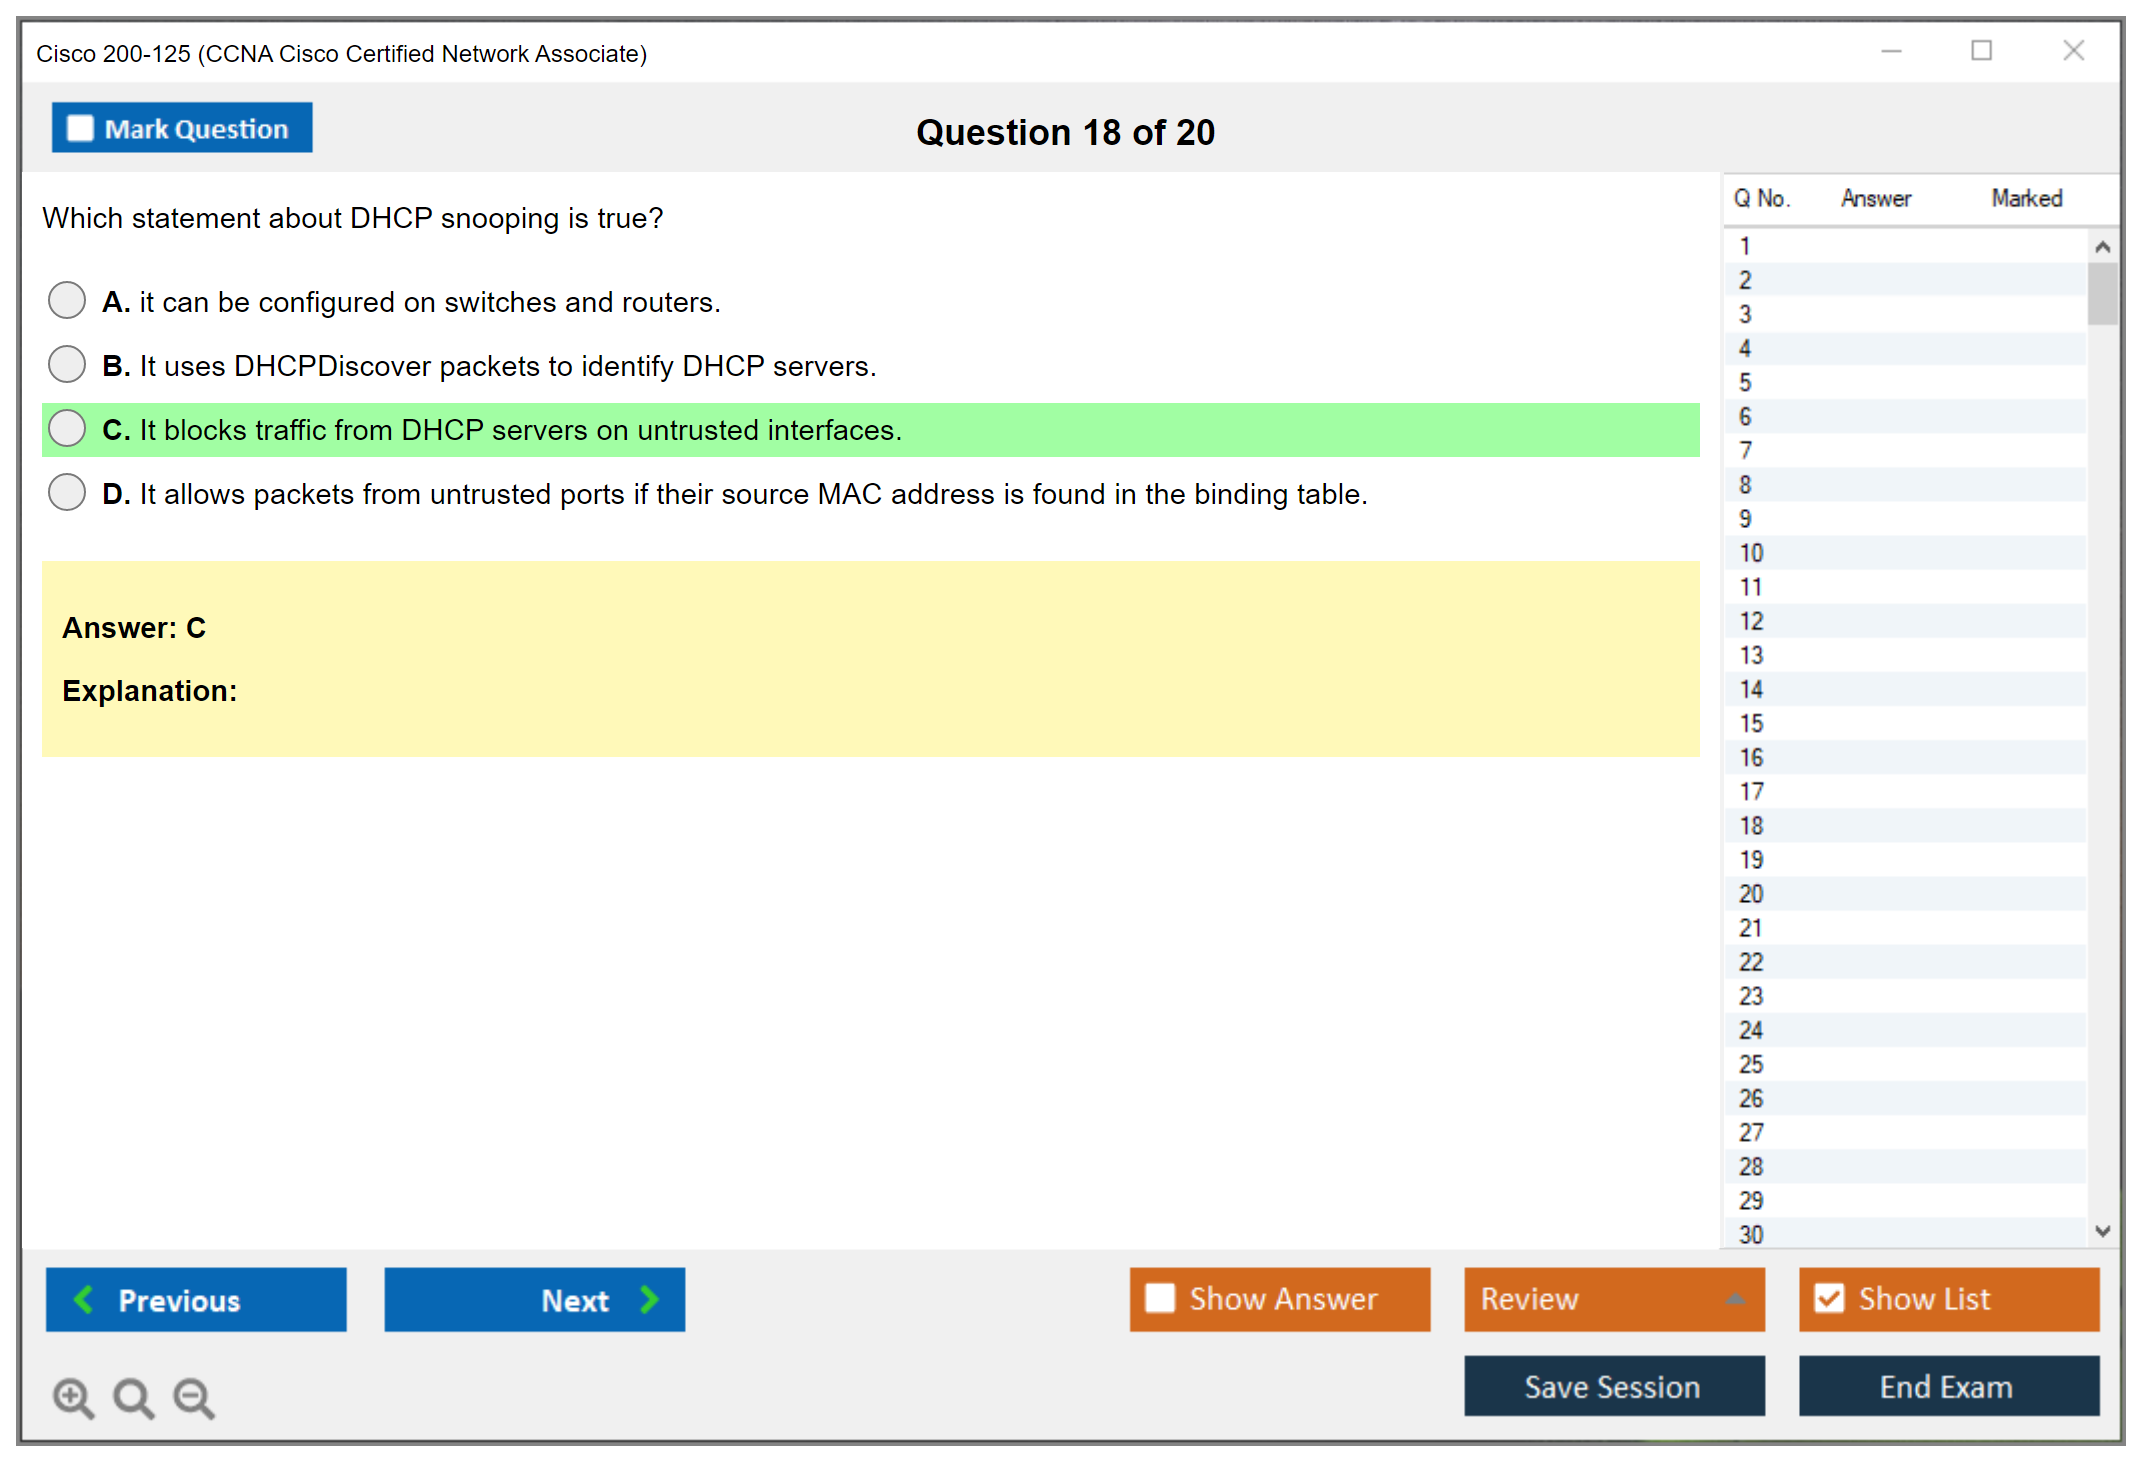Uncheck the Show List checkbox
This screenshot has width=2150, height=1470.
tap(1829, 1298)
